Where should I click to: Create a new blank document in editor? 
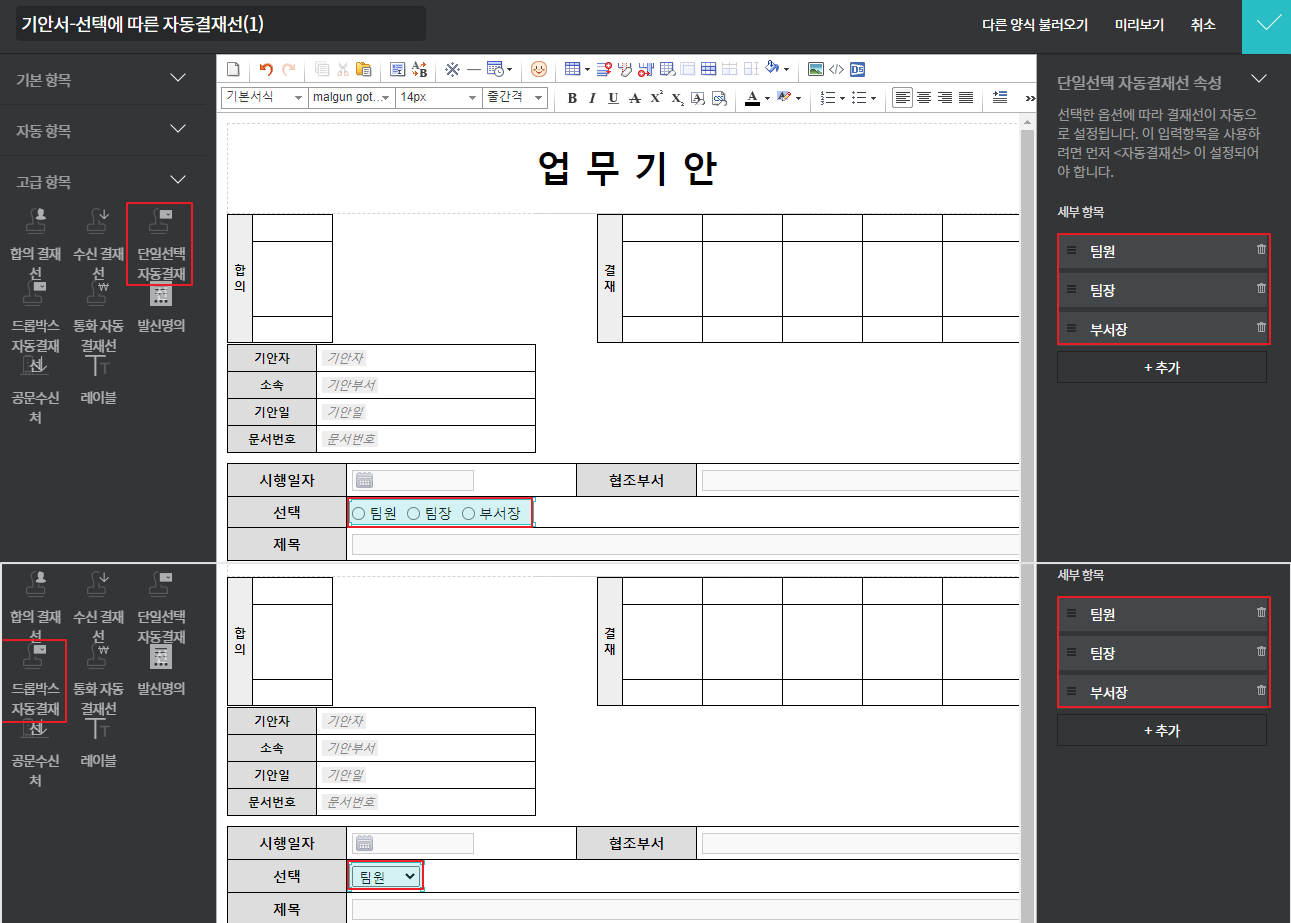click(x=233, y=69)
